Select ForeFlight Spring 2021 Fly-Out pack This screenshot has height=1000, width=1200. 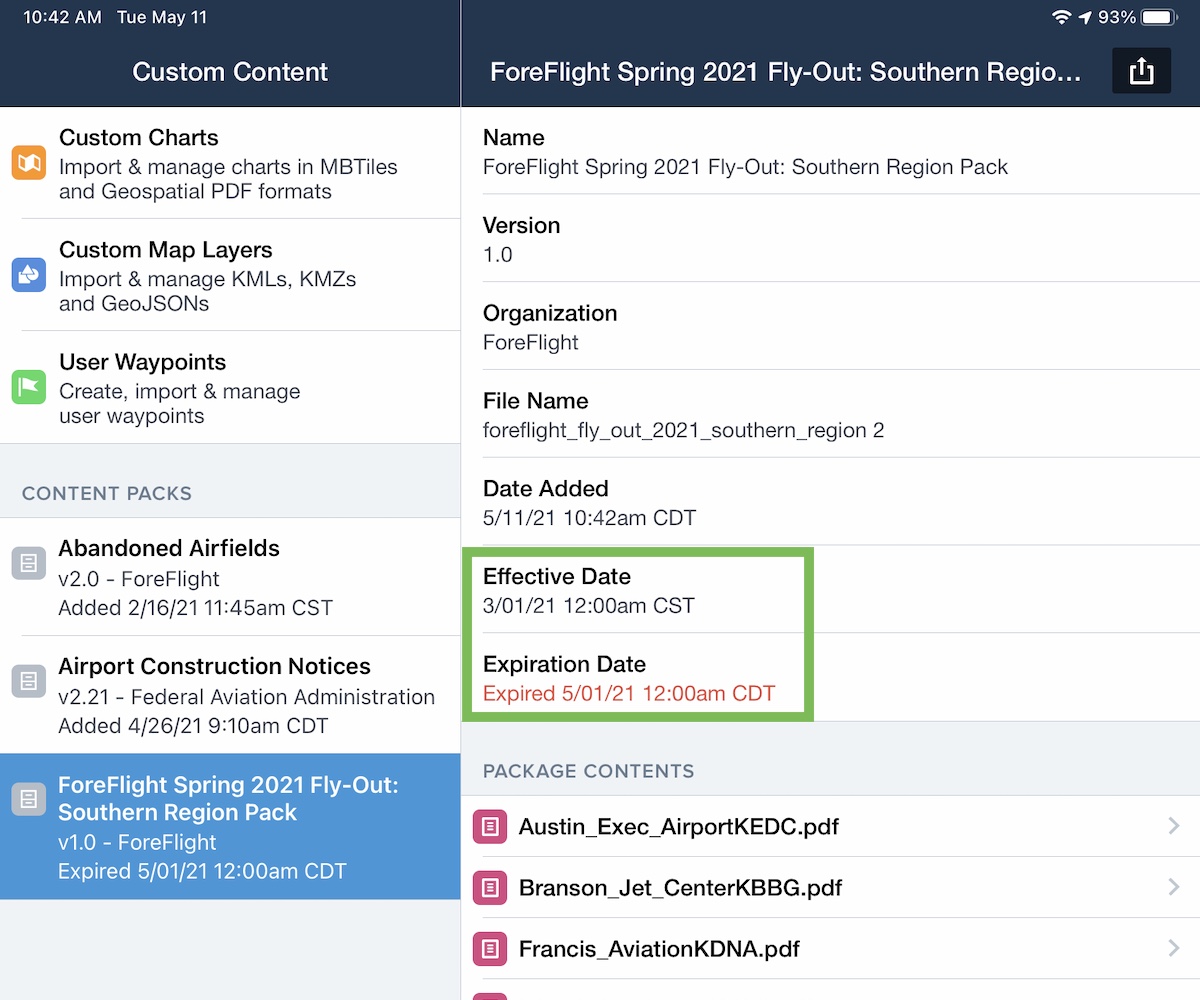(230, 827)
